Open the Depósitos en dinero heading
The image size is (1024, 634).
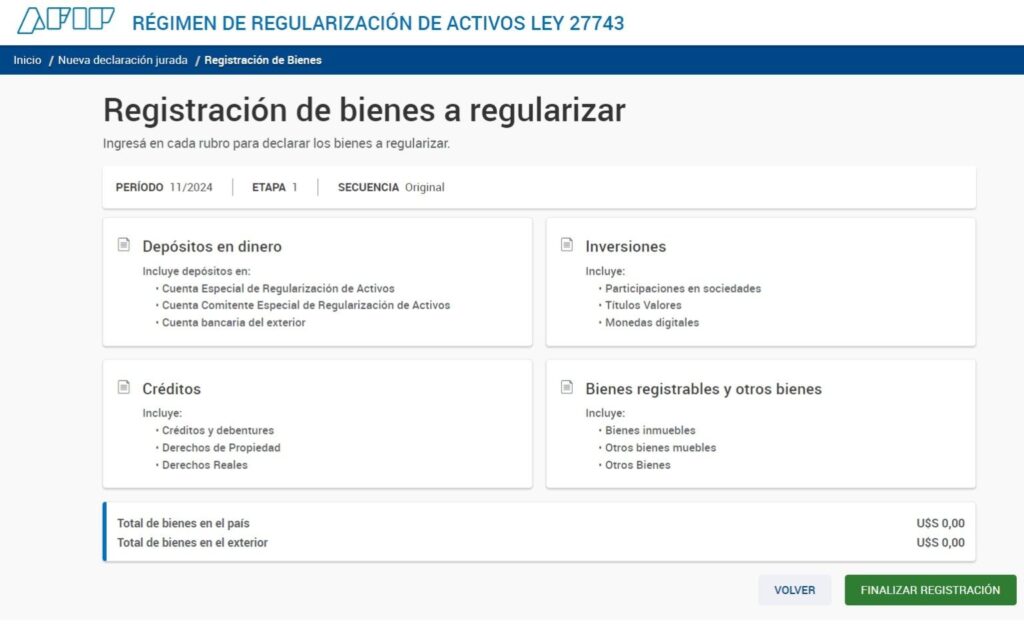point(212,246)
